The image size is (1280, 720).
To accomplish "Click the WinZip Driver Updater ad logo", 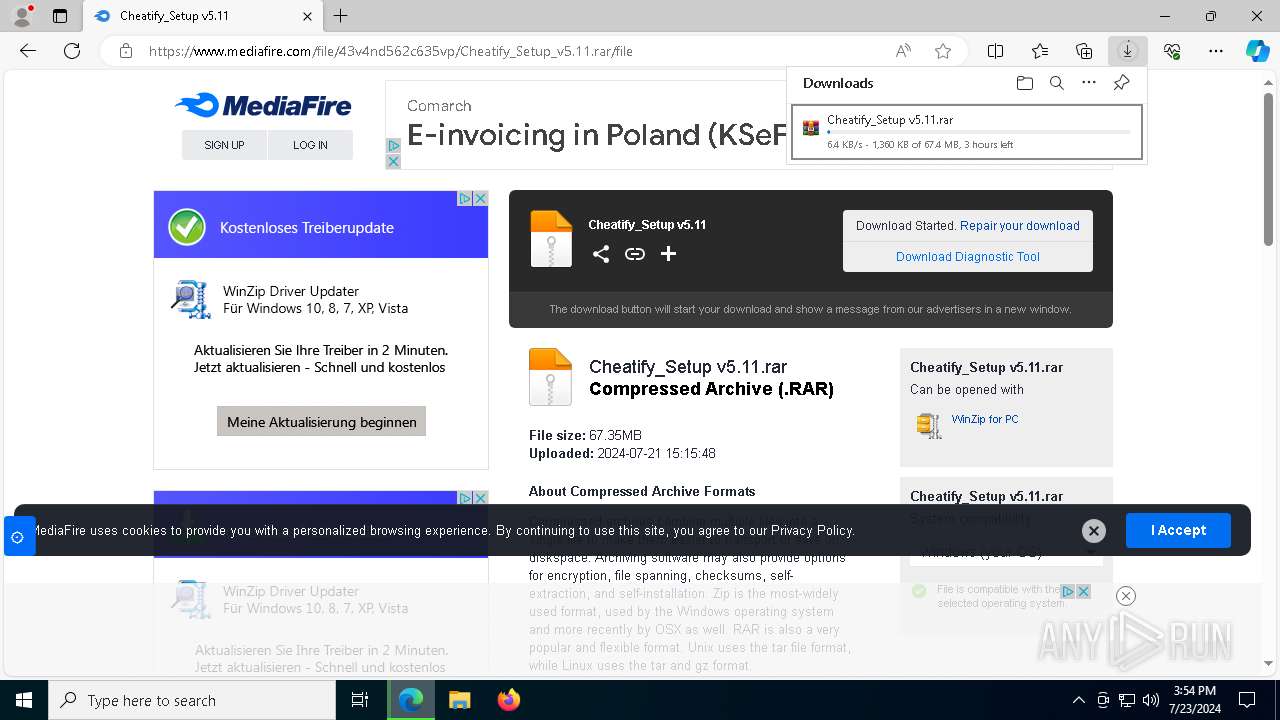I will click(x=190, y=299).
